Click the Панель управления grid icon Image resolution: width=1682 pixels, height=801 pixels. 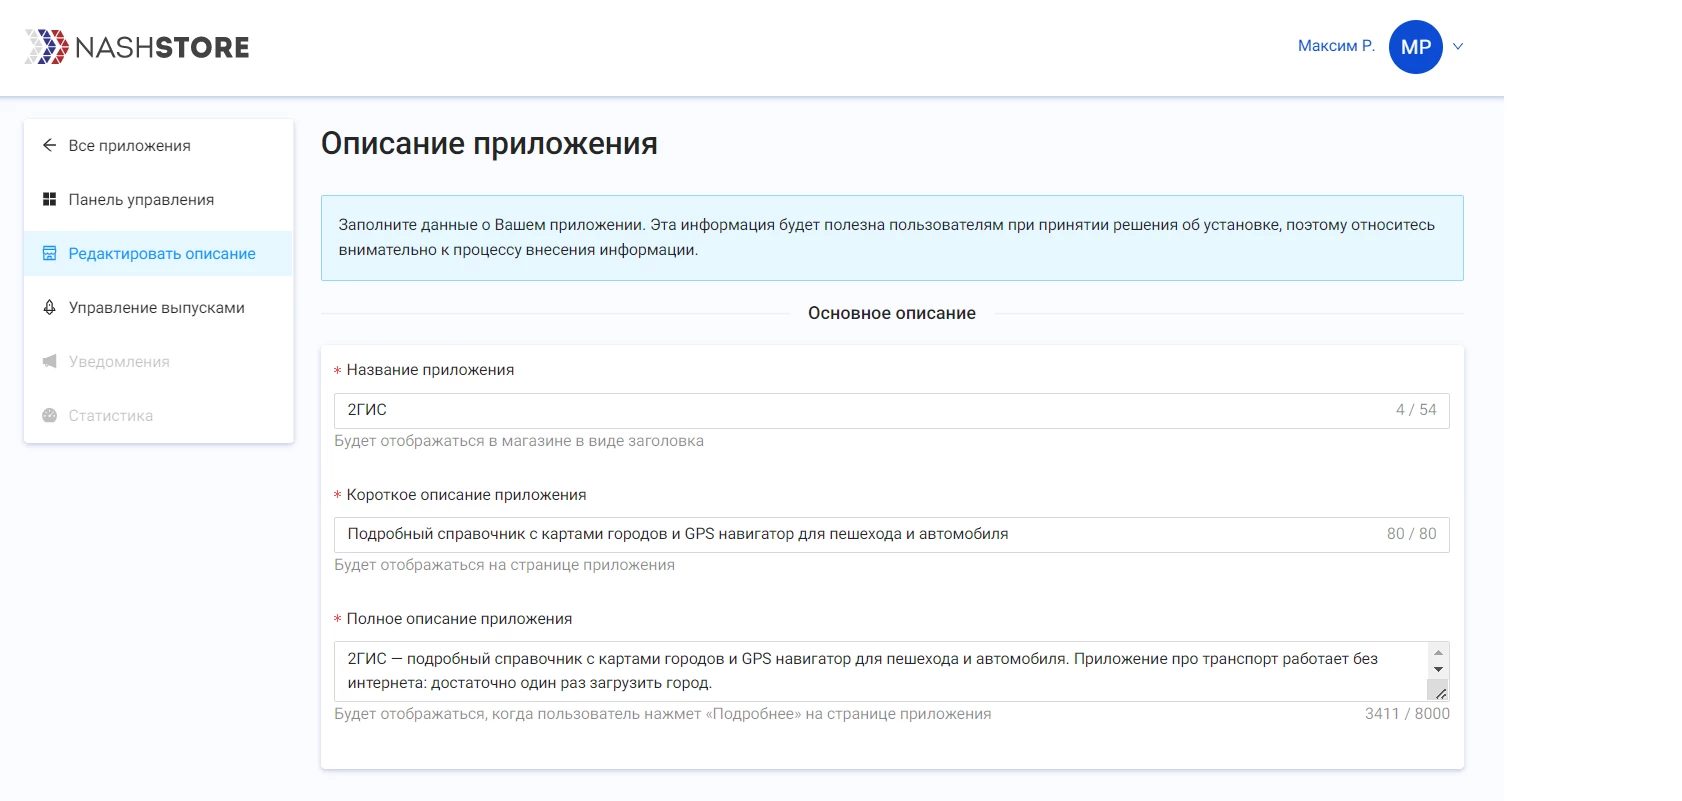pos(49,199)
